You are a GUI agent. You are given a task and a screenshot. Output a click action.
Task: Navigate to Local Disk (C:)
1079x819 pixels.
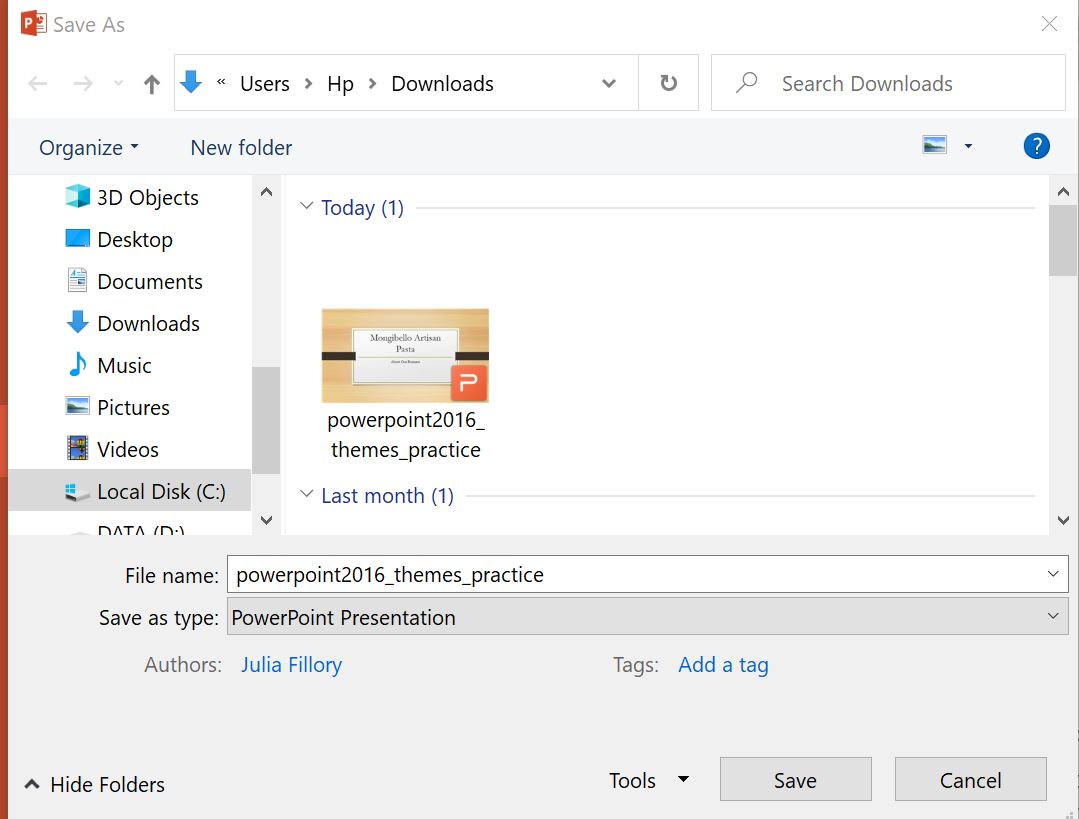(x=160, y=491)
